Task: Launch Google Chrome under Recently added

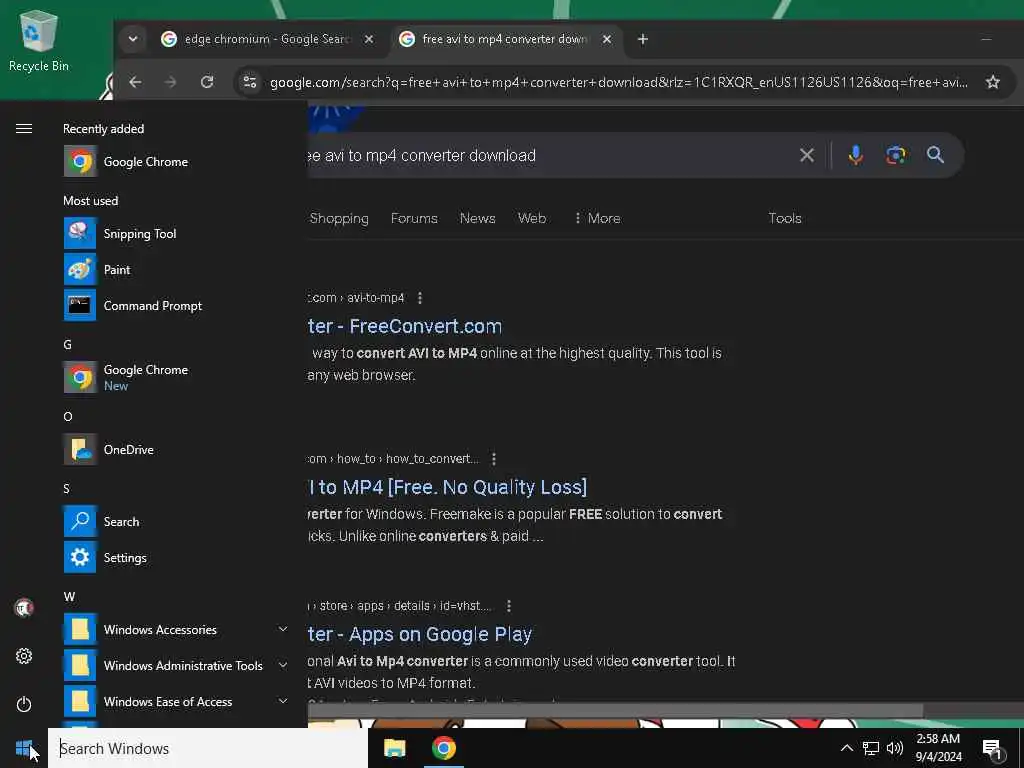Action: pyautogui.click(x=176, y=161)
